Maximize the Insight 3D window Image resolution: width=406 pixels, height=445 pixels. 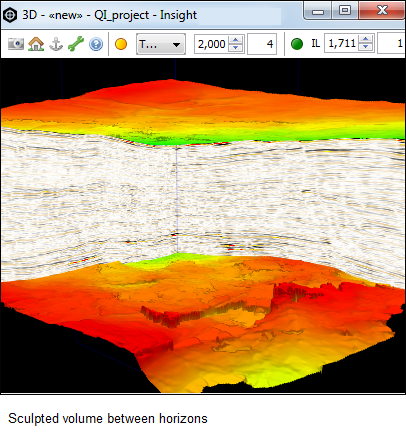click(x=345, y=10)
